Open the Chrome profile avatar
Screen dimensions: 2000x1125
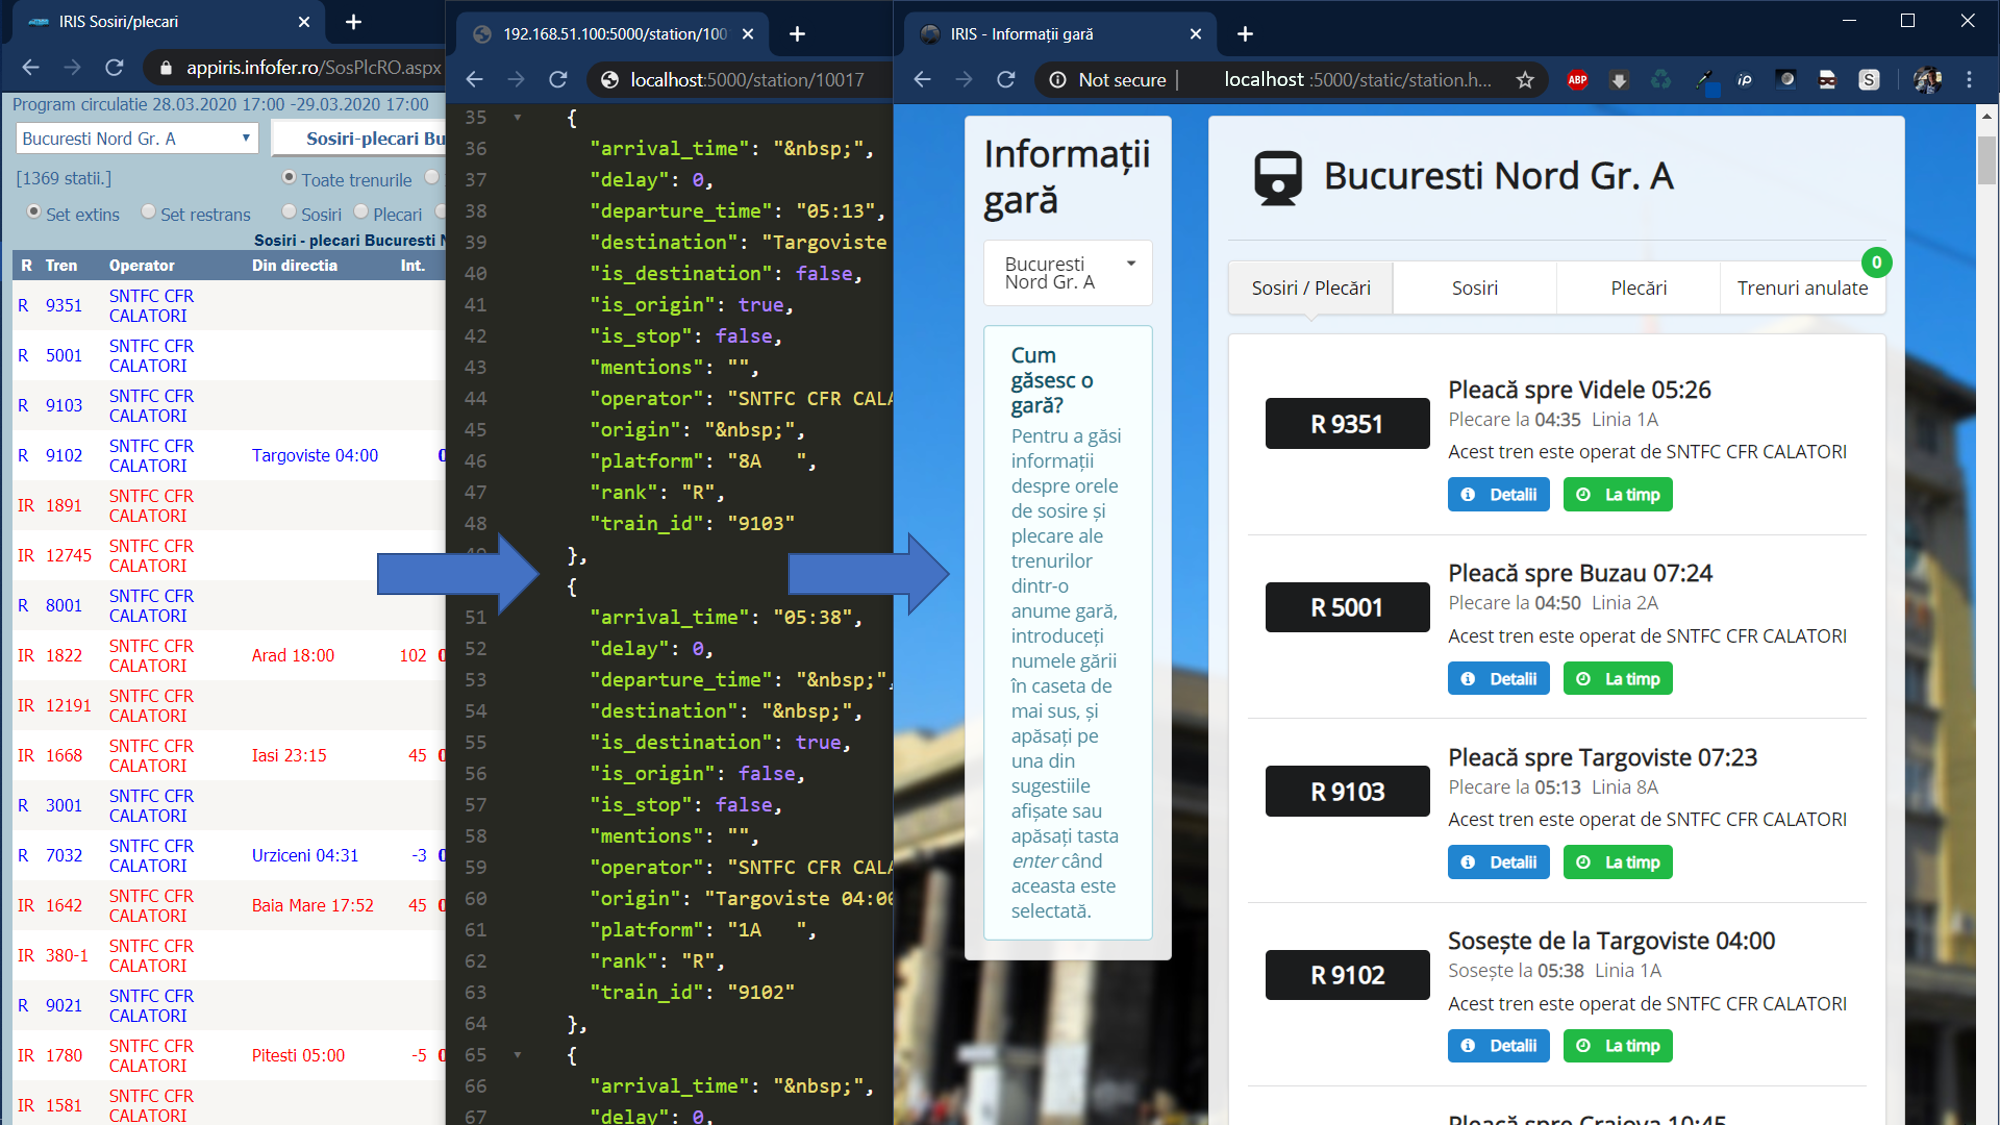coord(1927,80)
